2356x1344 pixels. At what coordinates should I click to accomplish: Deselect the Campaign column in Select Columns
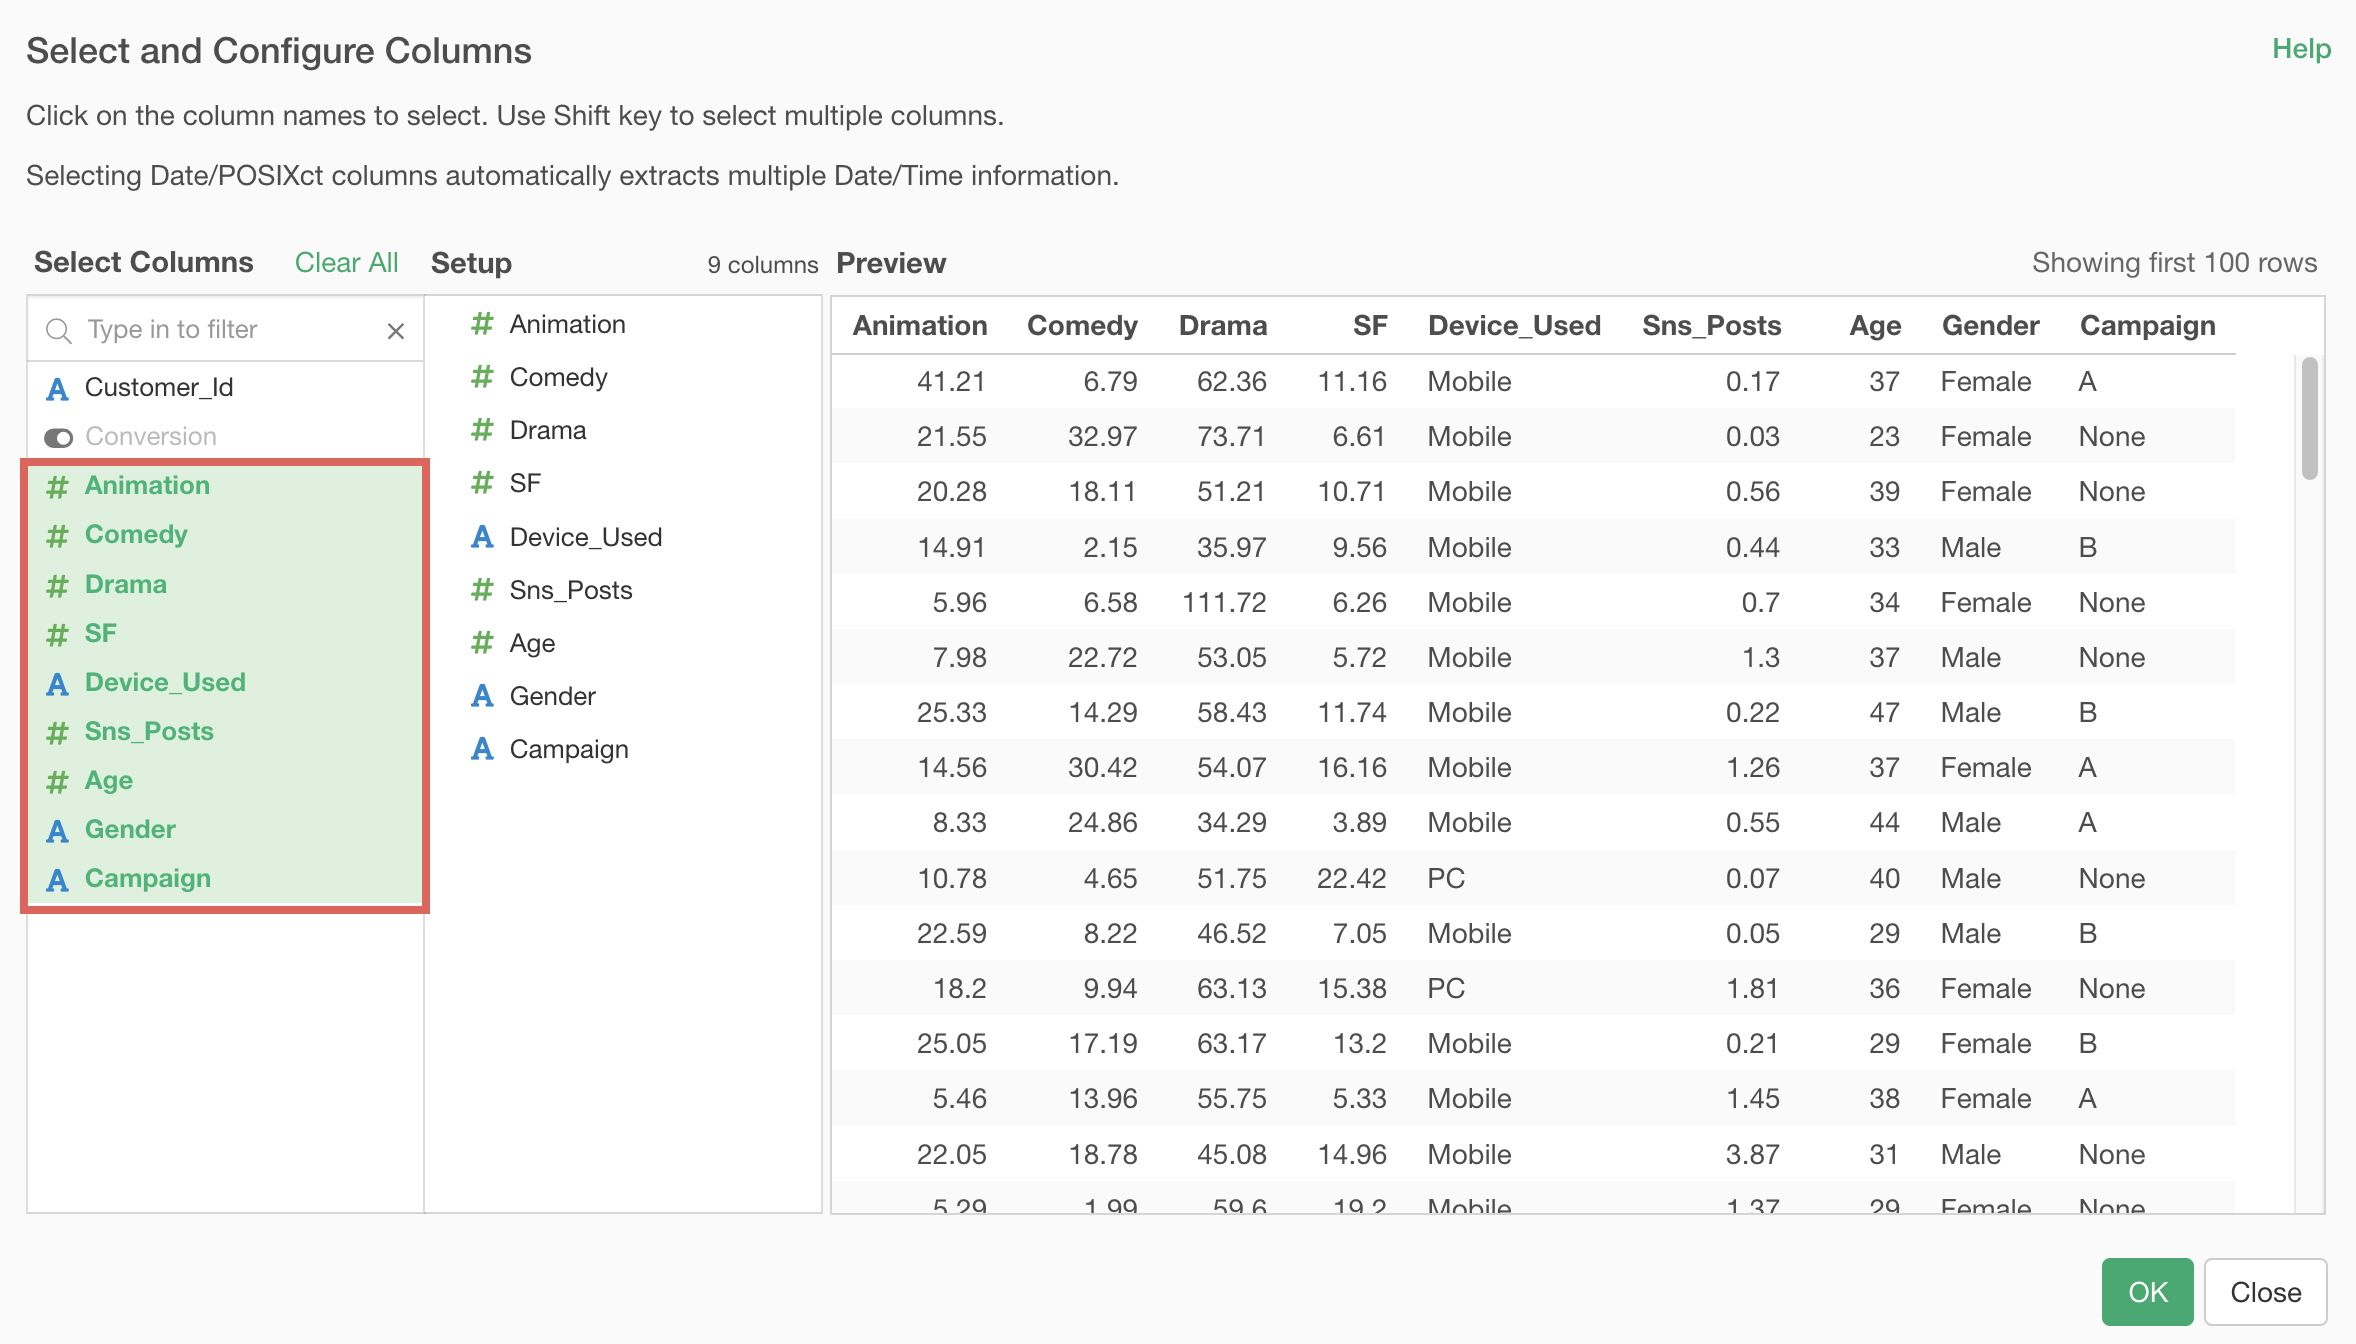pos(148,878)
